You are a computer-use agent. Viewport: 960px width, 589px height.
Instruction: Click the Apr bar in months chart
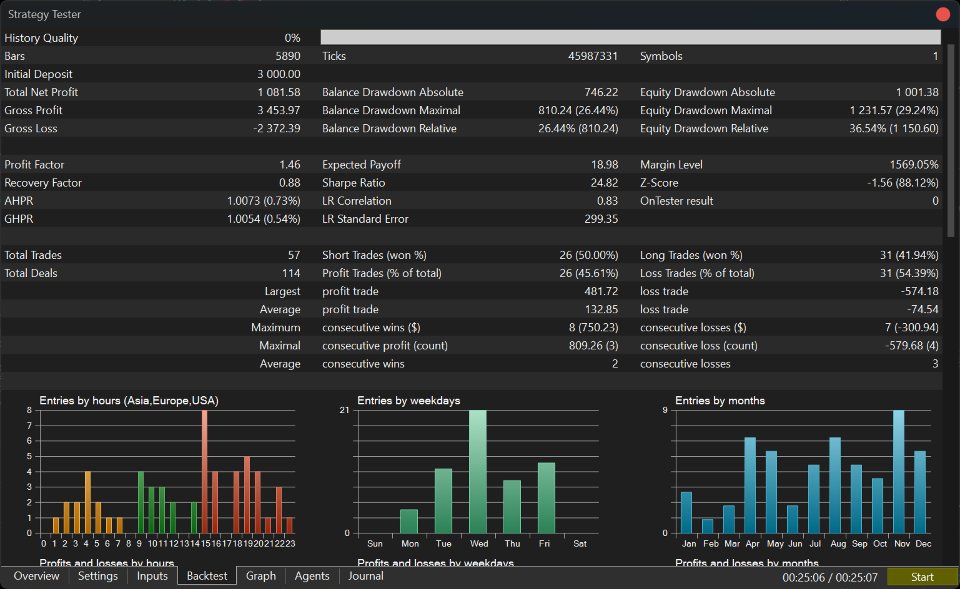click(x=750, y=485)
